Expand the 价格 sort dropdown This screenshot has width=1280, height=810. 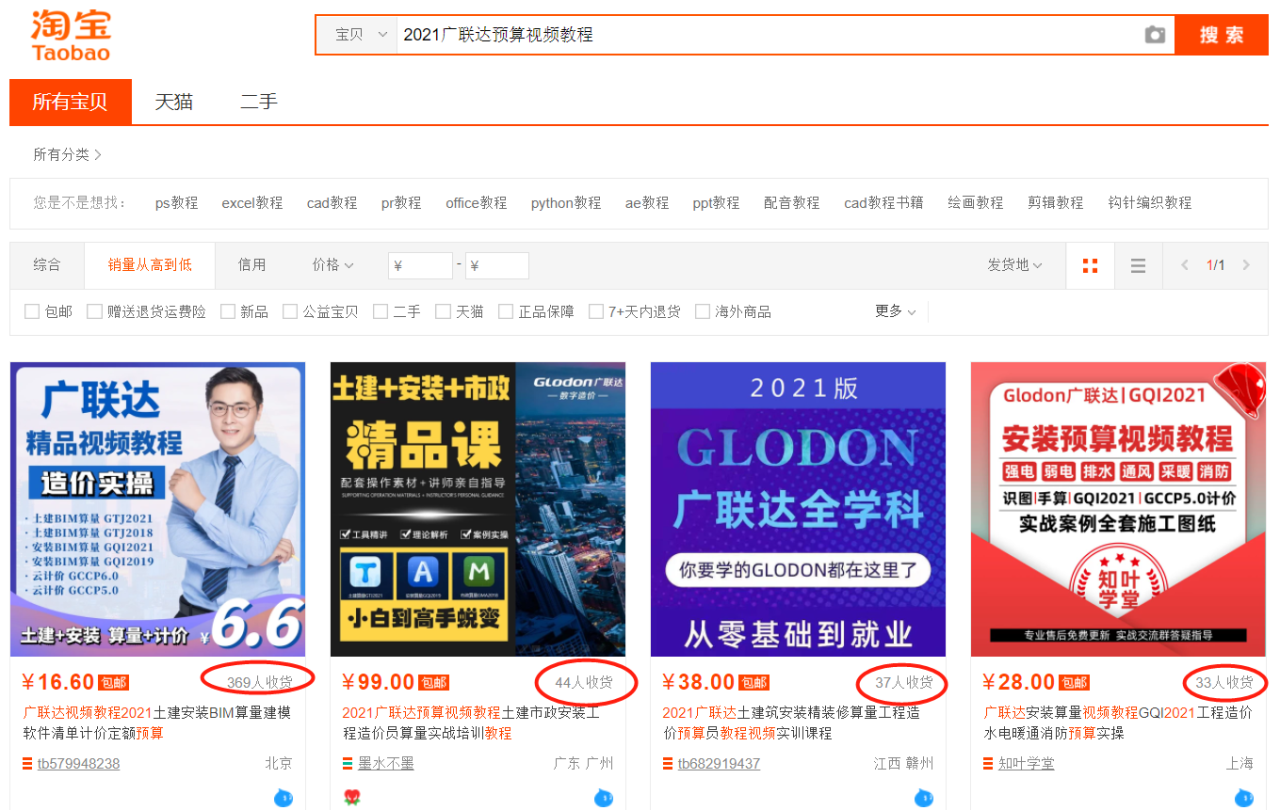click(x=333, y=265)
